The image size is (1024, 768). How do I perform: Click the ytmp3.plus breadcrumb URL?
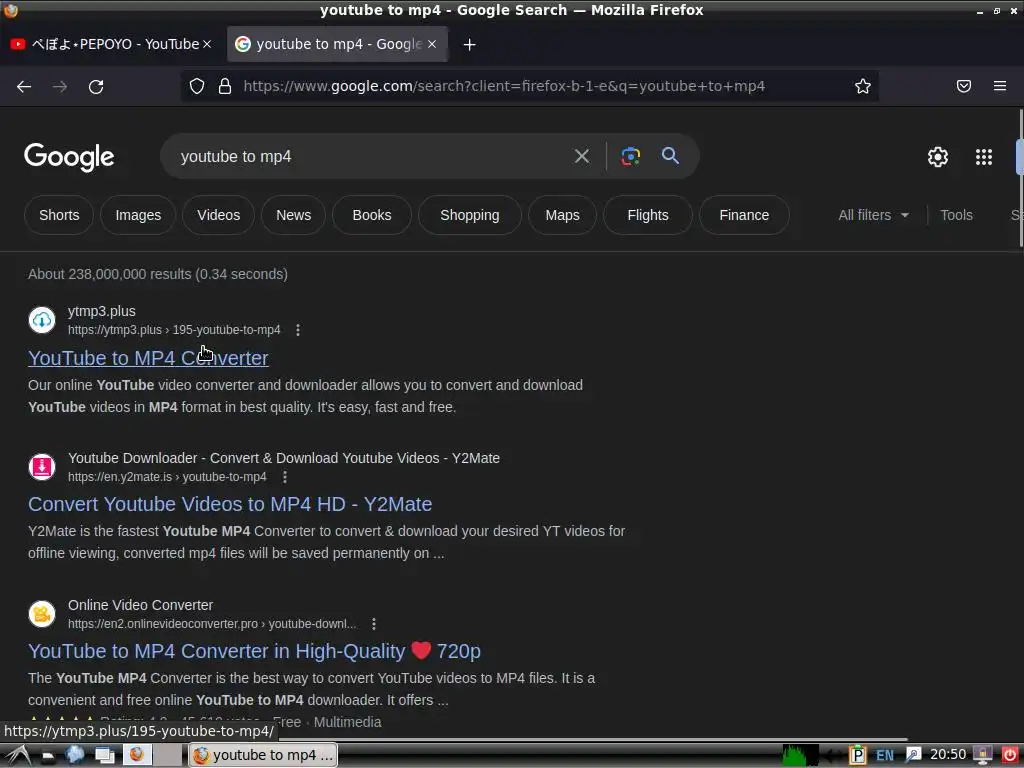[x=174, y=330]
